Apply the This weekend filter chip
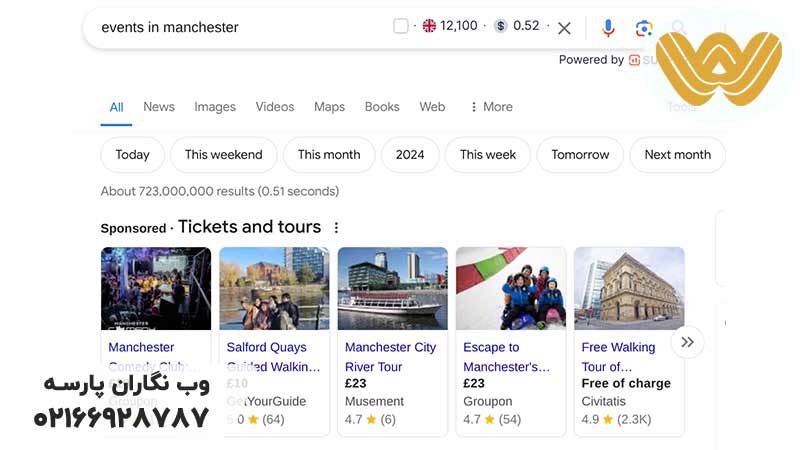Screen dimensions: 800x450 click(x=223, y=155)
